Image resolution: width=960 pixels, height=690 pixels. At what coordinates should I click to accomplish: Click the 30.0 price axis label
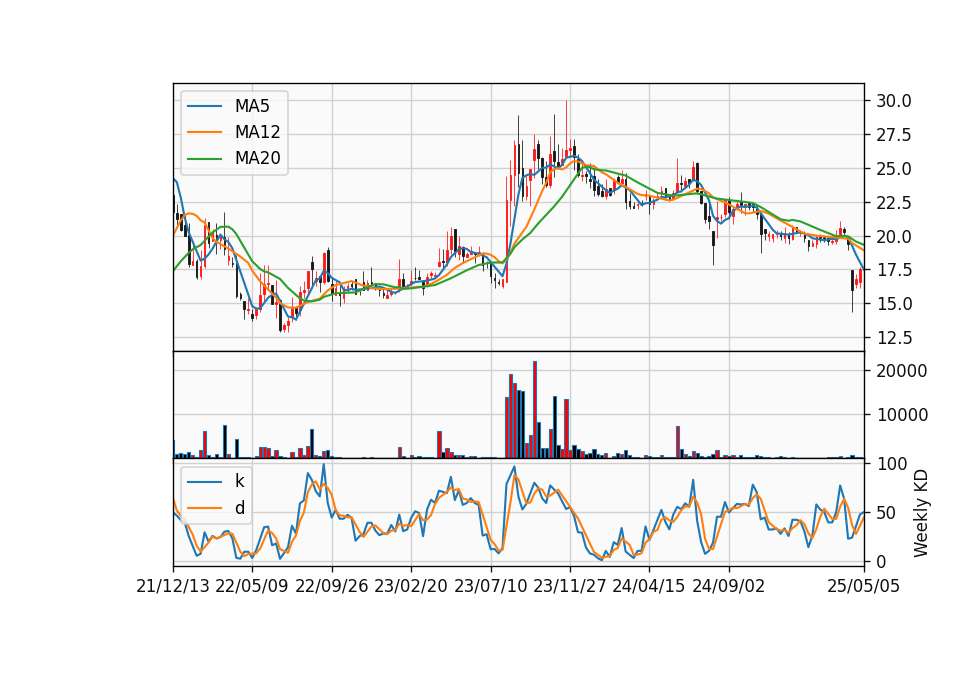tap(893, 101)
